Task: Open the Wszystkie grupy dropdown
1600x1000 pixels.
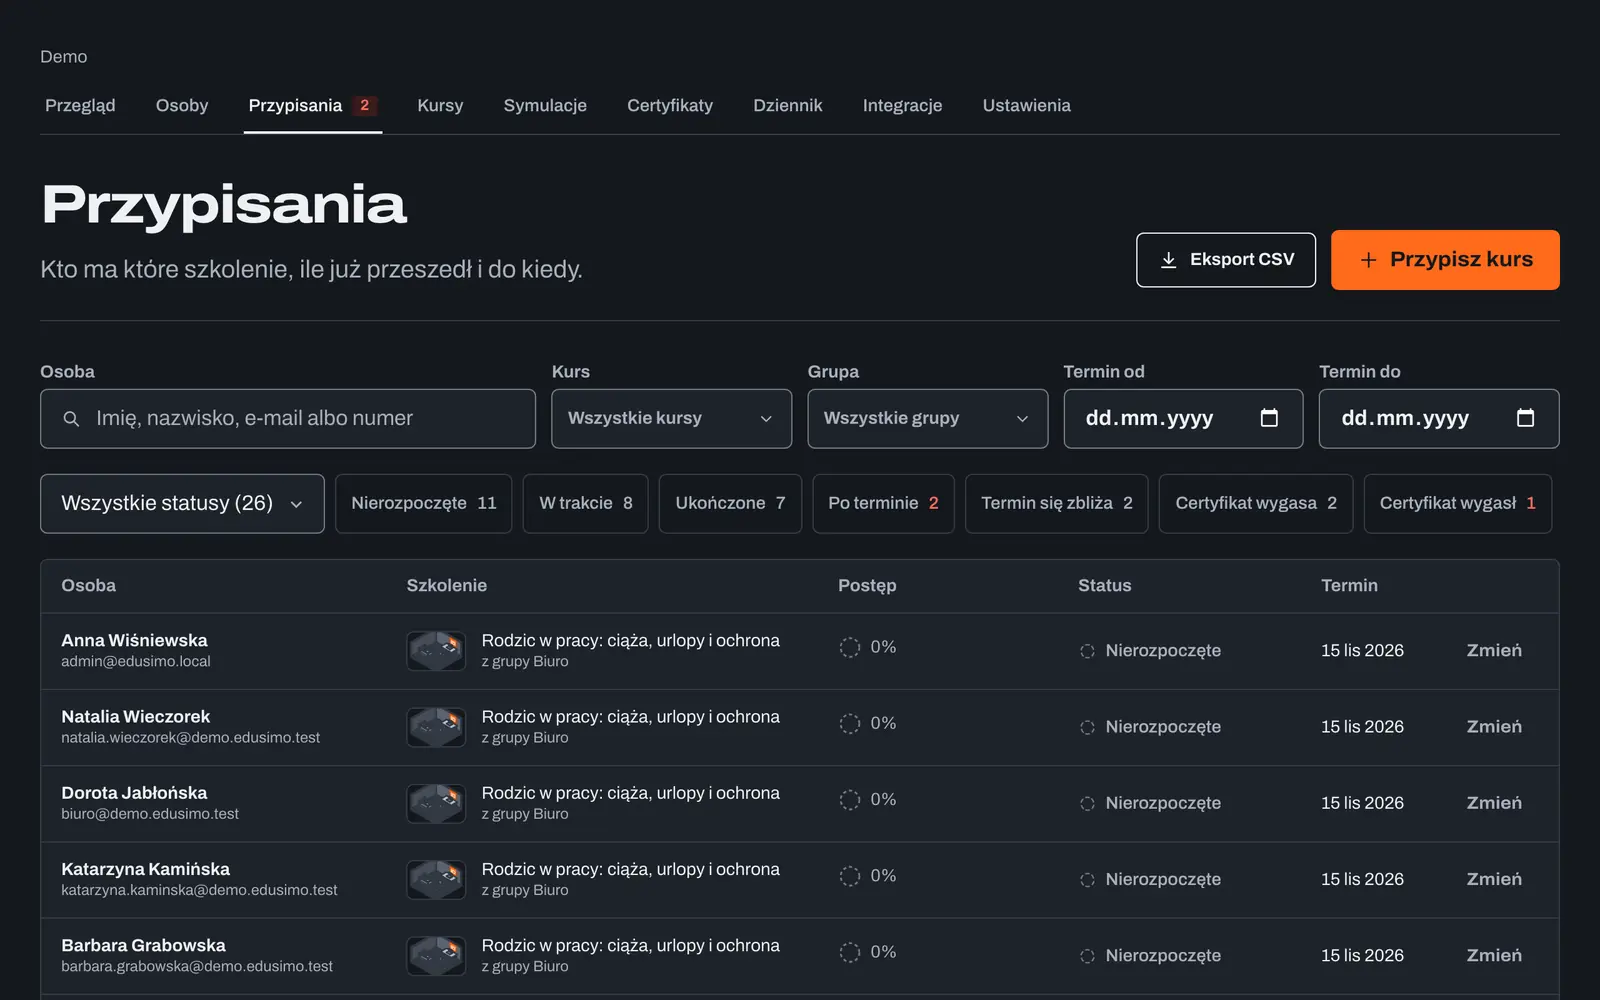Action: [927, 419]
